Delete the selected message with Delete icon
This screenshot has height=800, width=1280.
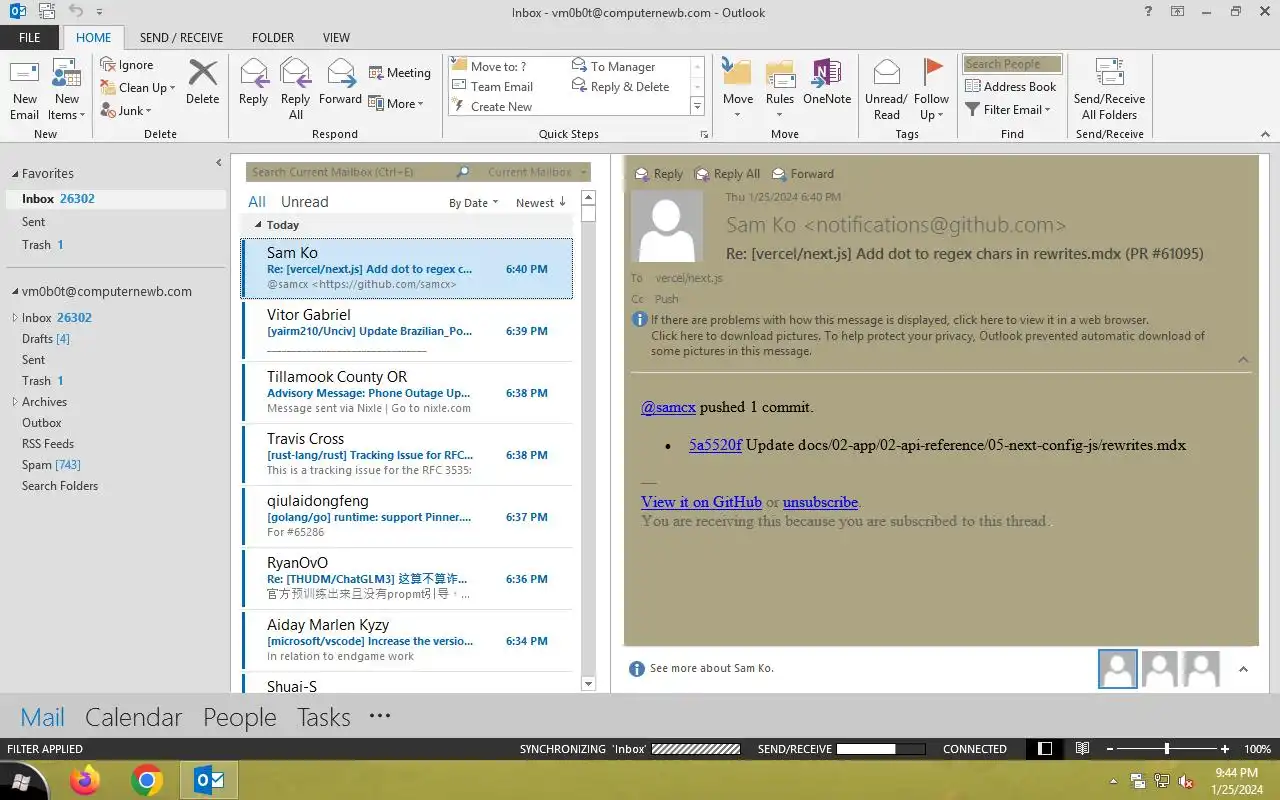pos(202,82)
